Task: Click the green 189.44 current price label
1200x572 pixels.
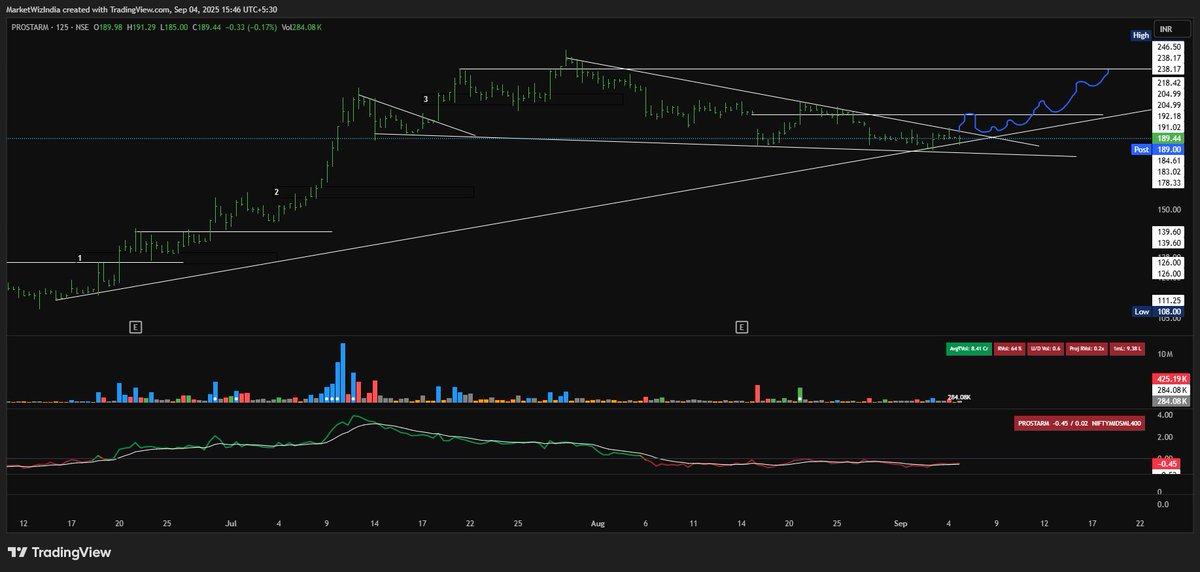Action: tap(1169, 139)
